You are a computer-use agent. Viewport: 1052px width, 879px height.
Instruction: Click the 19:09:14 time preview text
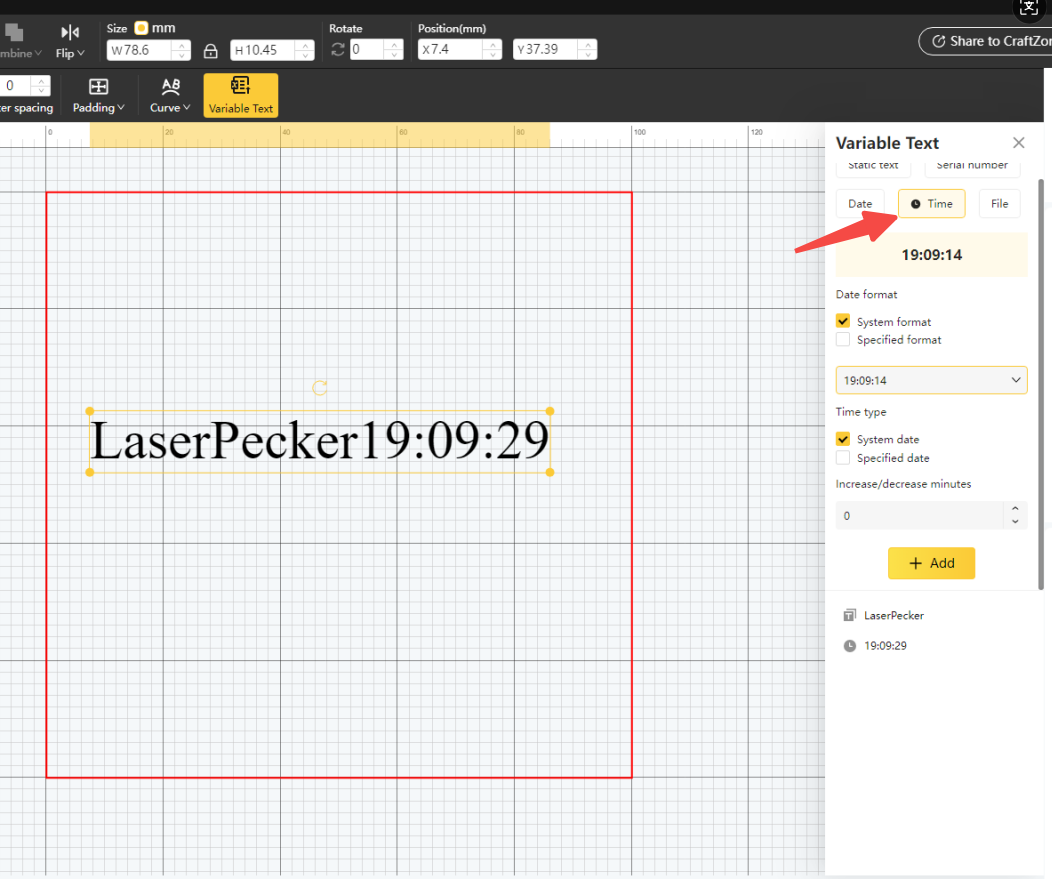931,255
